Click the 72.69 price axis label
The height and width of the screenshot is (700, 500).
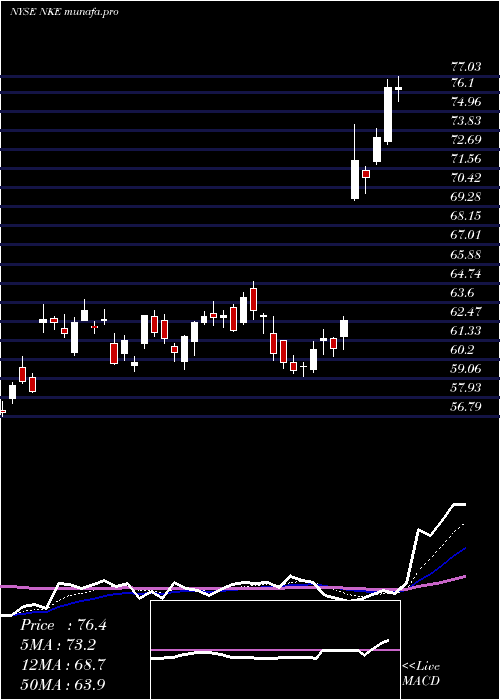466,140
